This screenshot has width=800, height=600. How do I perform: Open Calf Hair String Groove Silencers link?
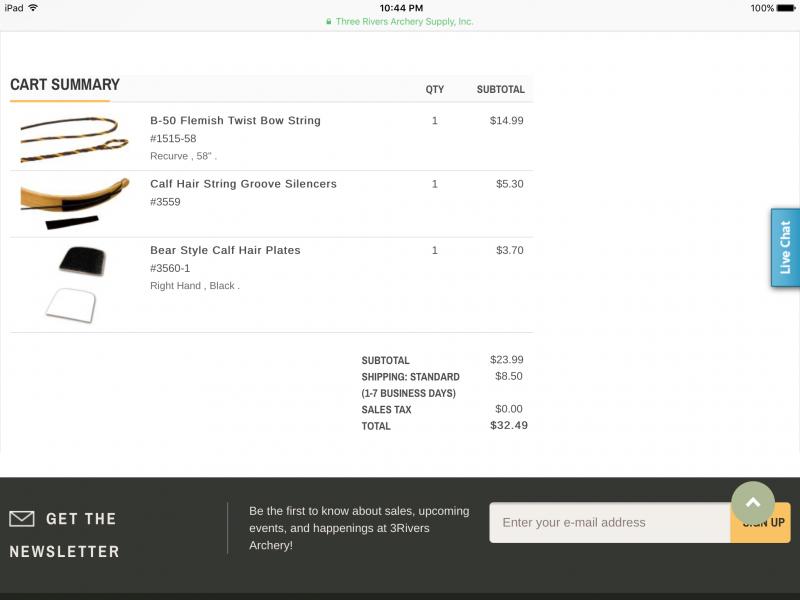(243, 184)
